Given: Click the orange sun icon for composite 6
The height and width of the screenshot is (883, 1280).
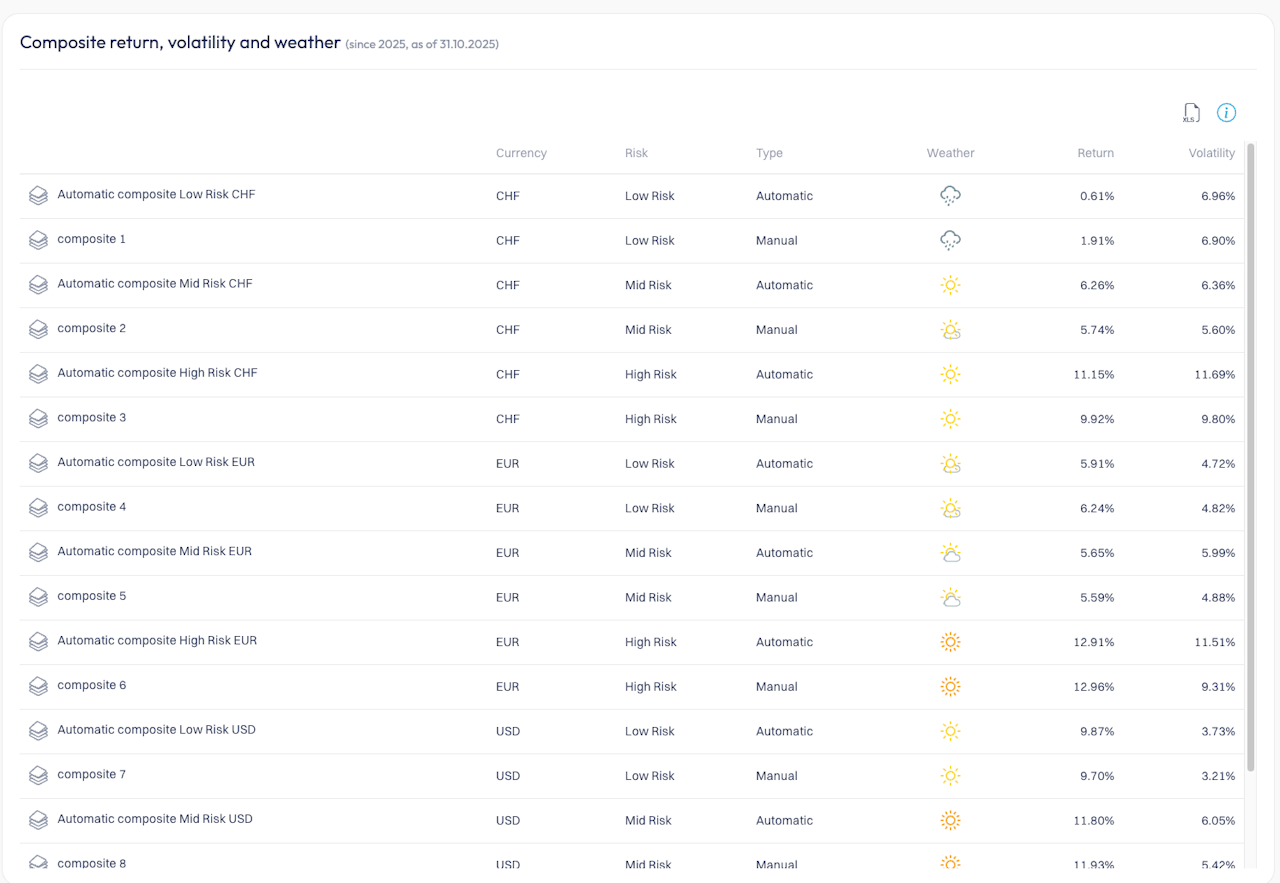Looking at the screenshot, I should tap(950, 687).
